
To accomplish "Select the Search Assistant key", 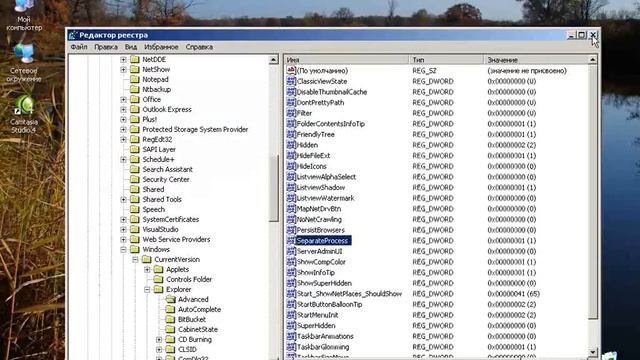I will click(x=167, y=169).
